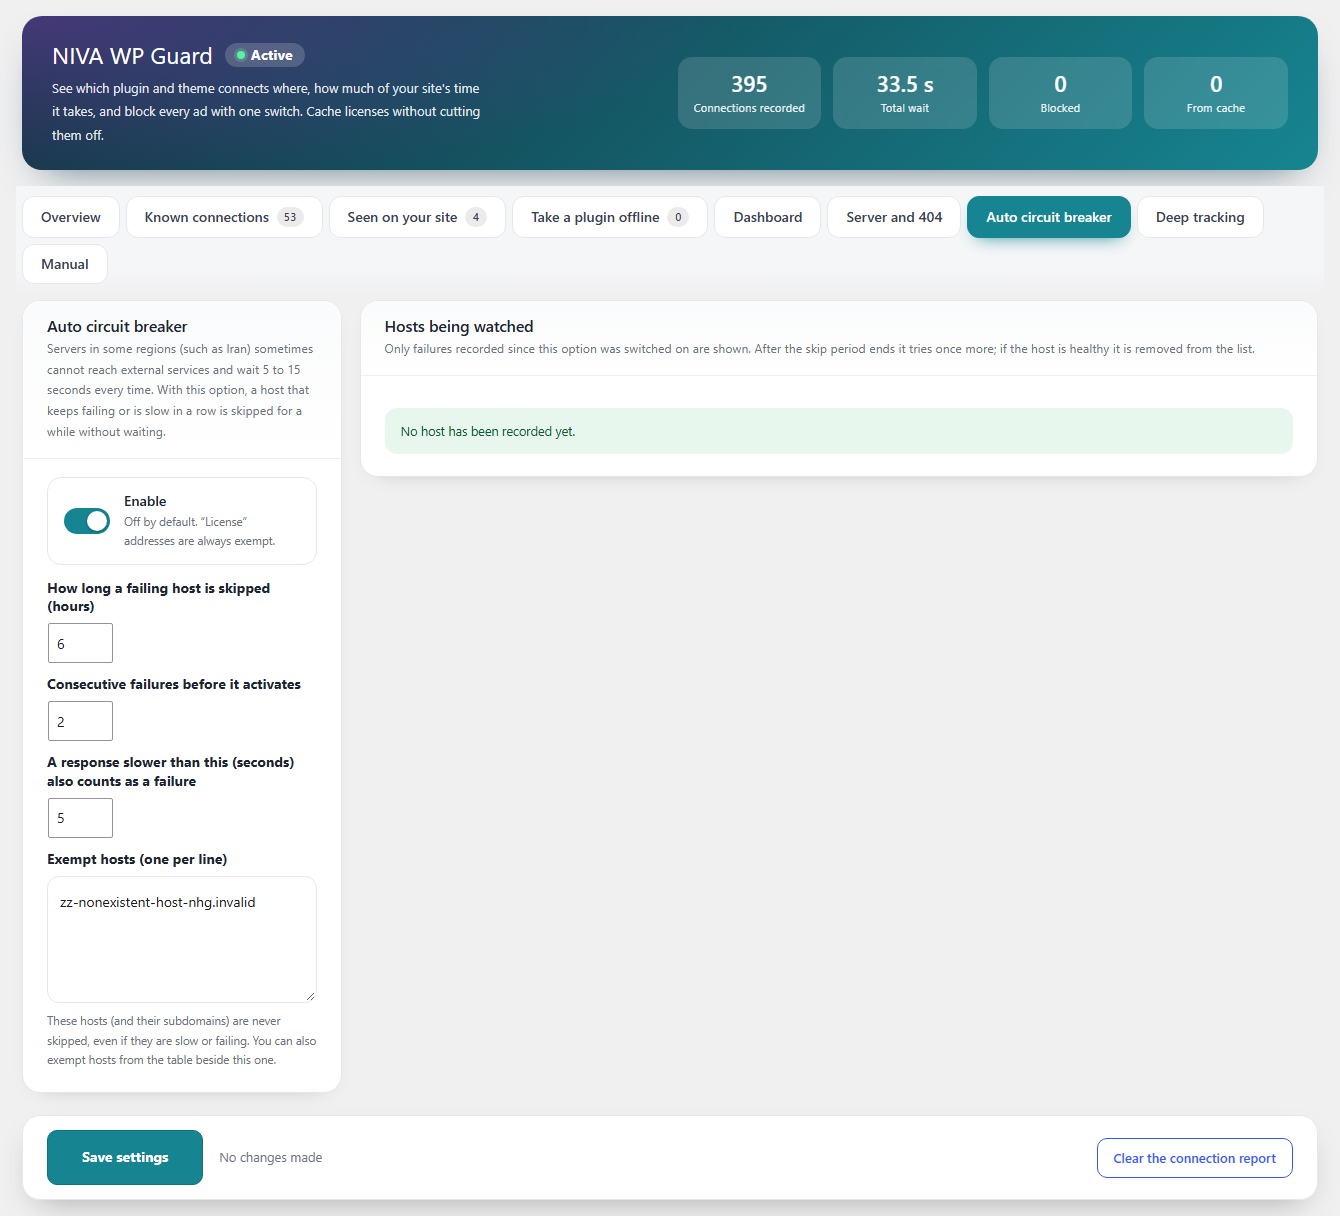
Task: Open the Overview tab
Action: 71,217
